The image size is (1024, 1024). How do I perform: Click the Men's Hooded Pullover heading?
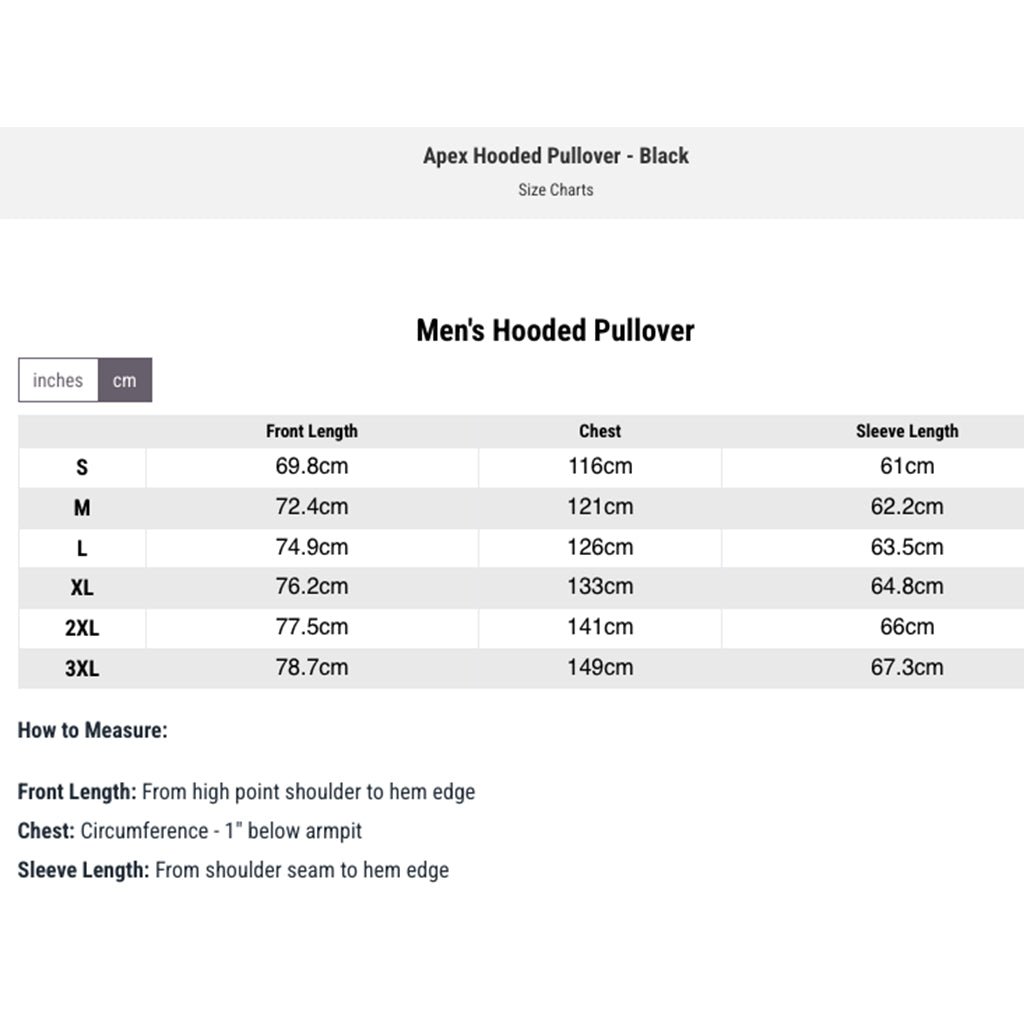(555, 331)
